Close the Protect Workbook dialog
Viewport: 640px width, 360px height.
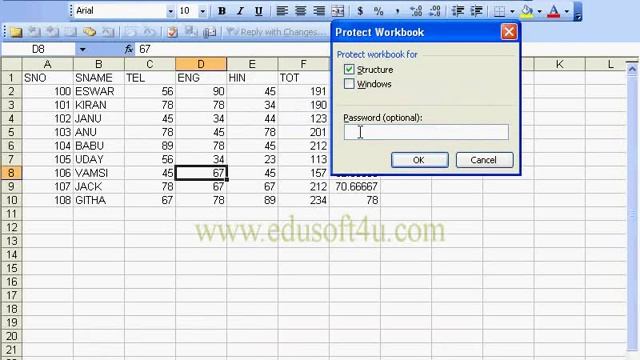(509, 32)
